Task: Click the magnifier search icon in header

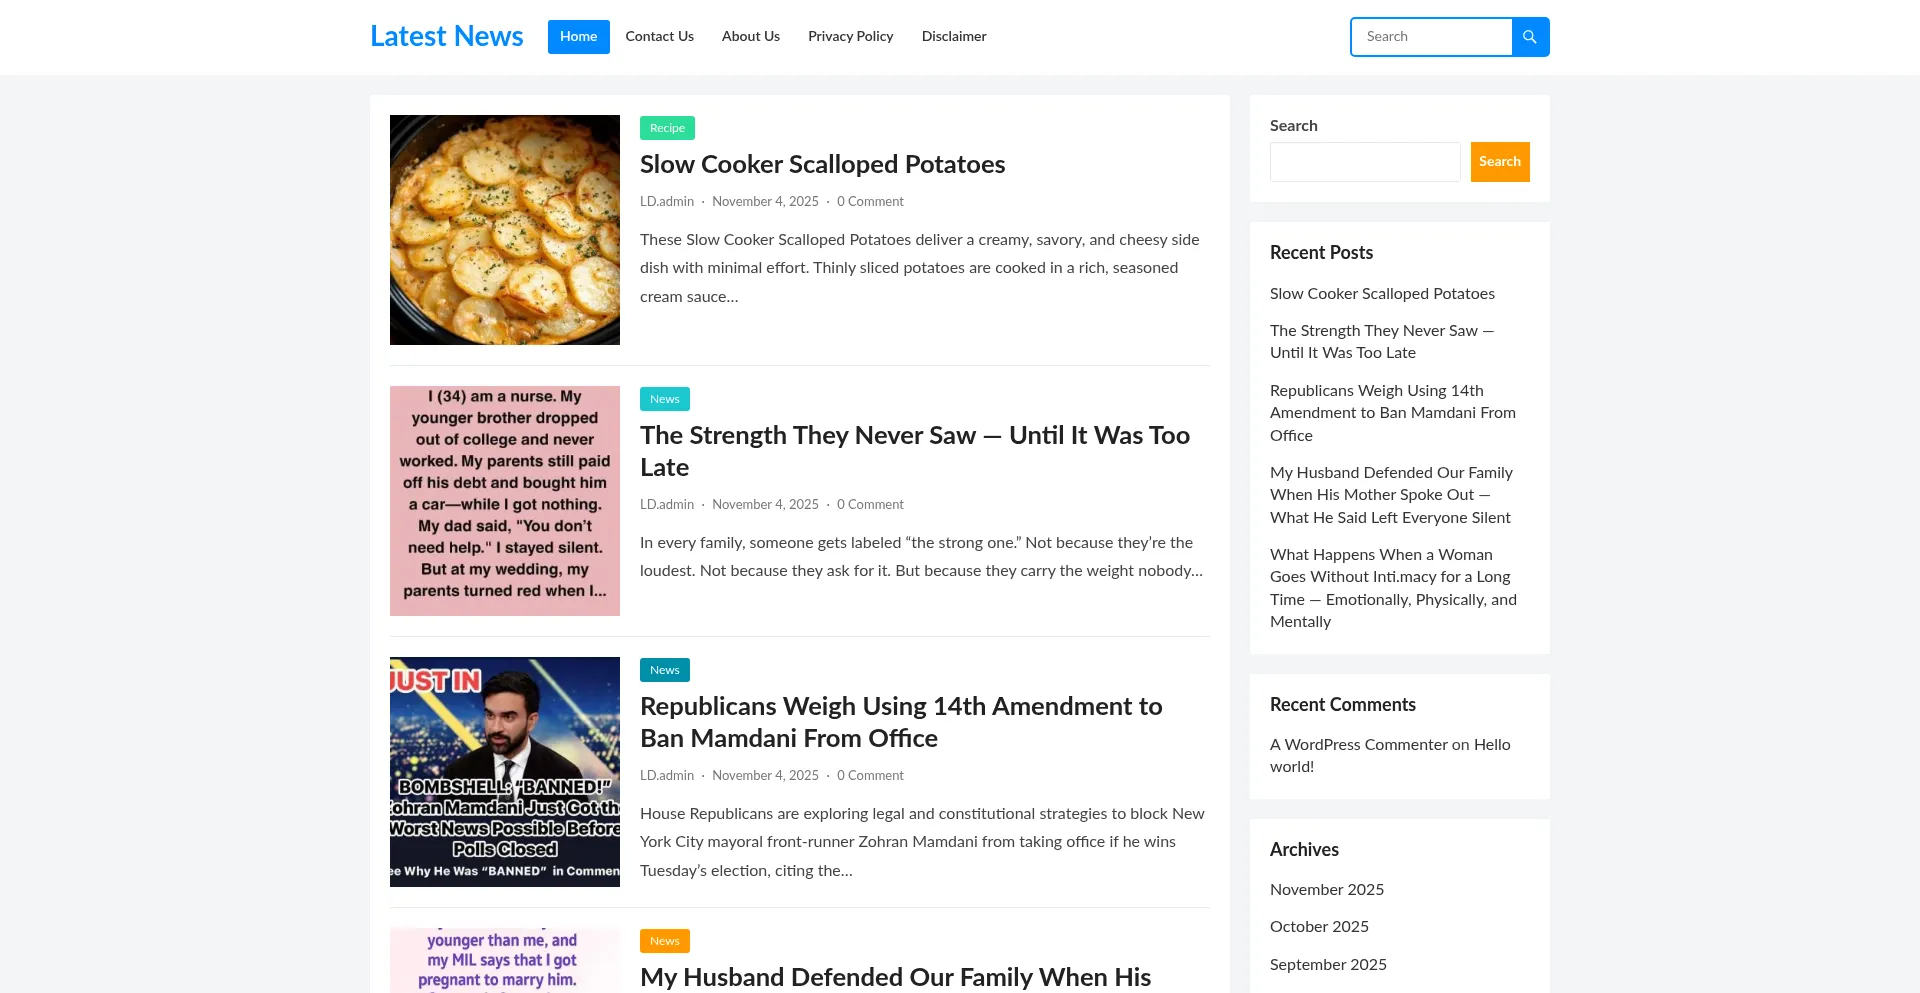Action: [1529, 37]
